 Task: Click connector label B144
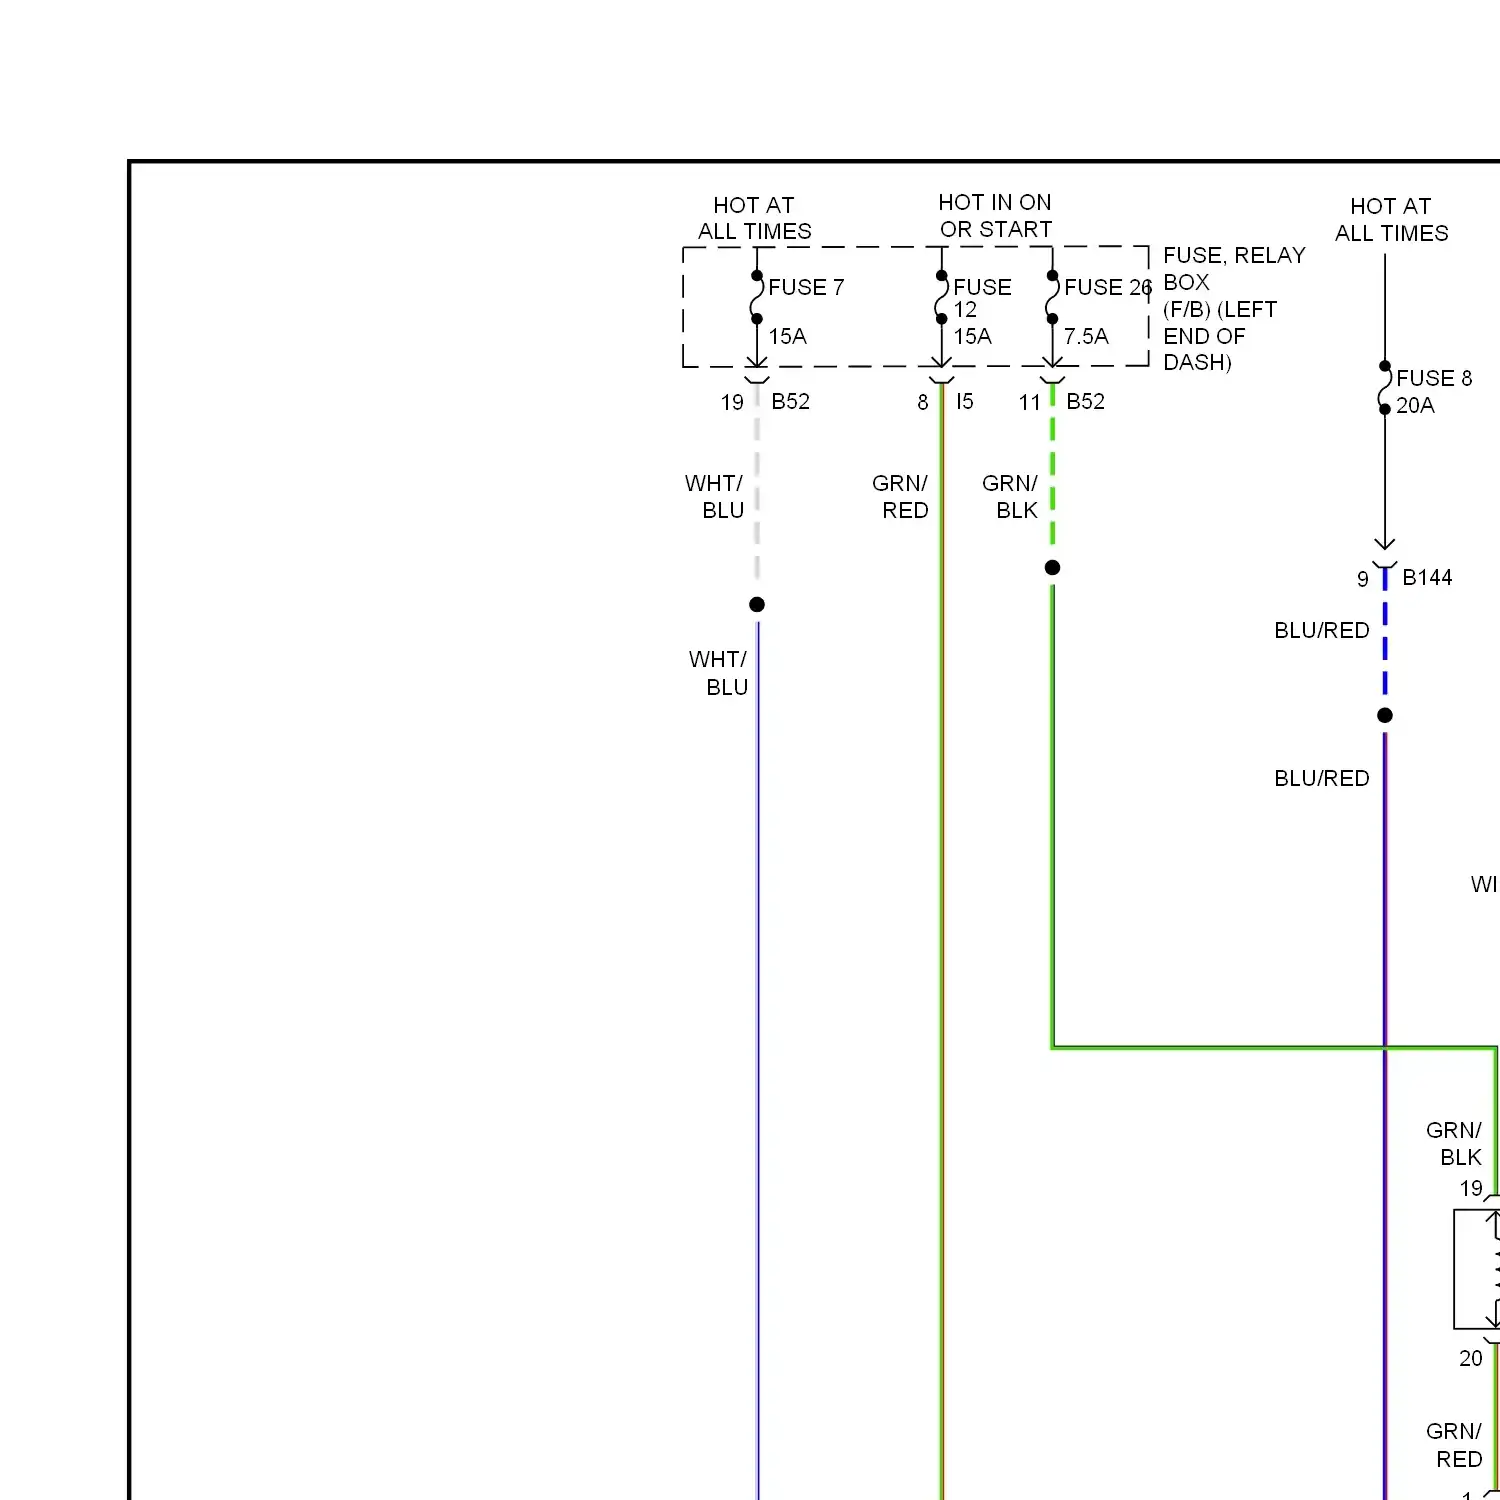click(1427, 577)
